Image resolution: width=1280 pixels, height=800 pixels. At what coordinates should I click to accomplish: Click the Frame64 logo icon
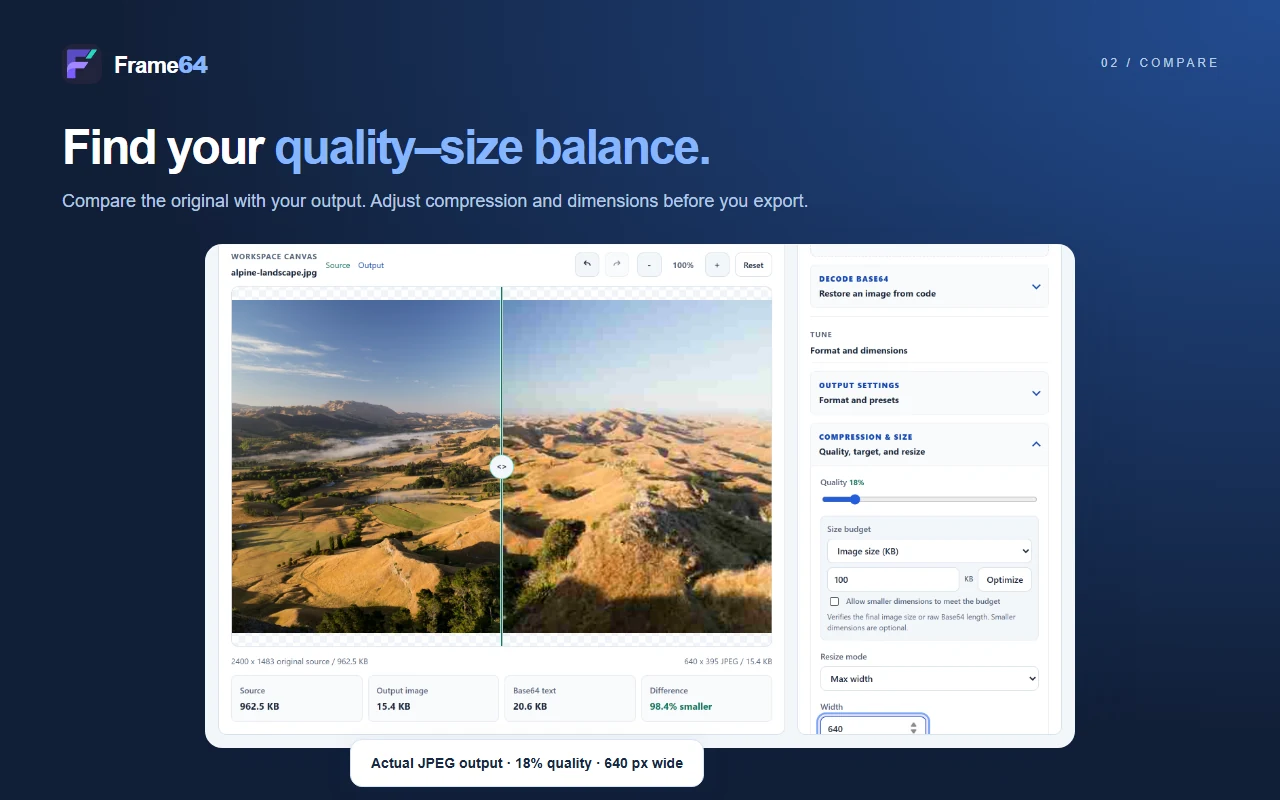click(x=83, y=65)
